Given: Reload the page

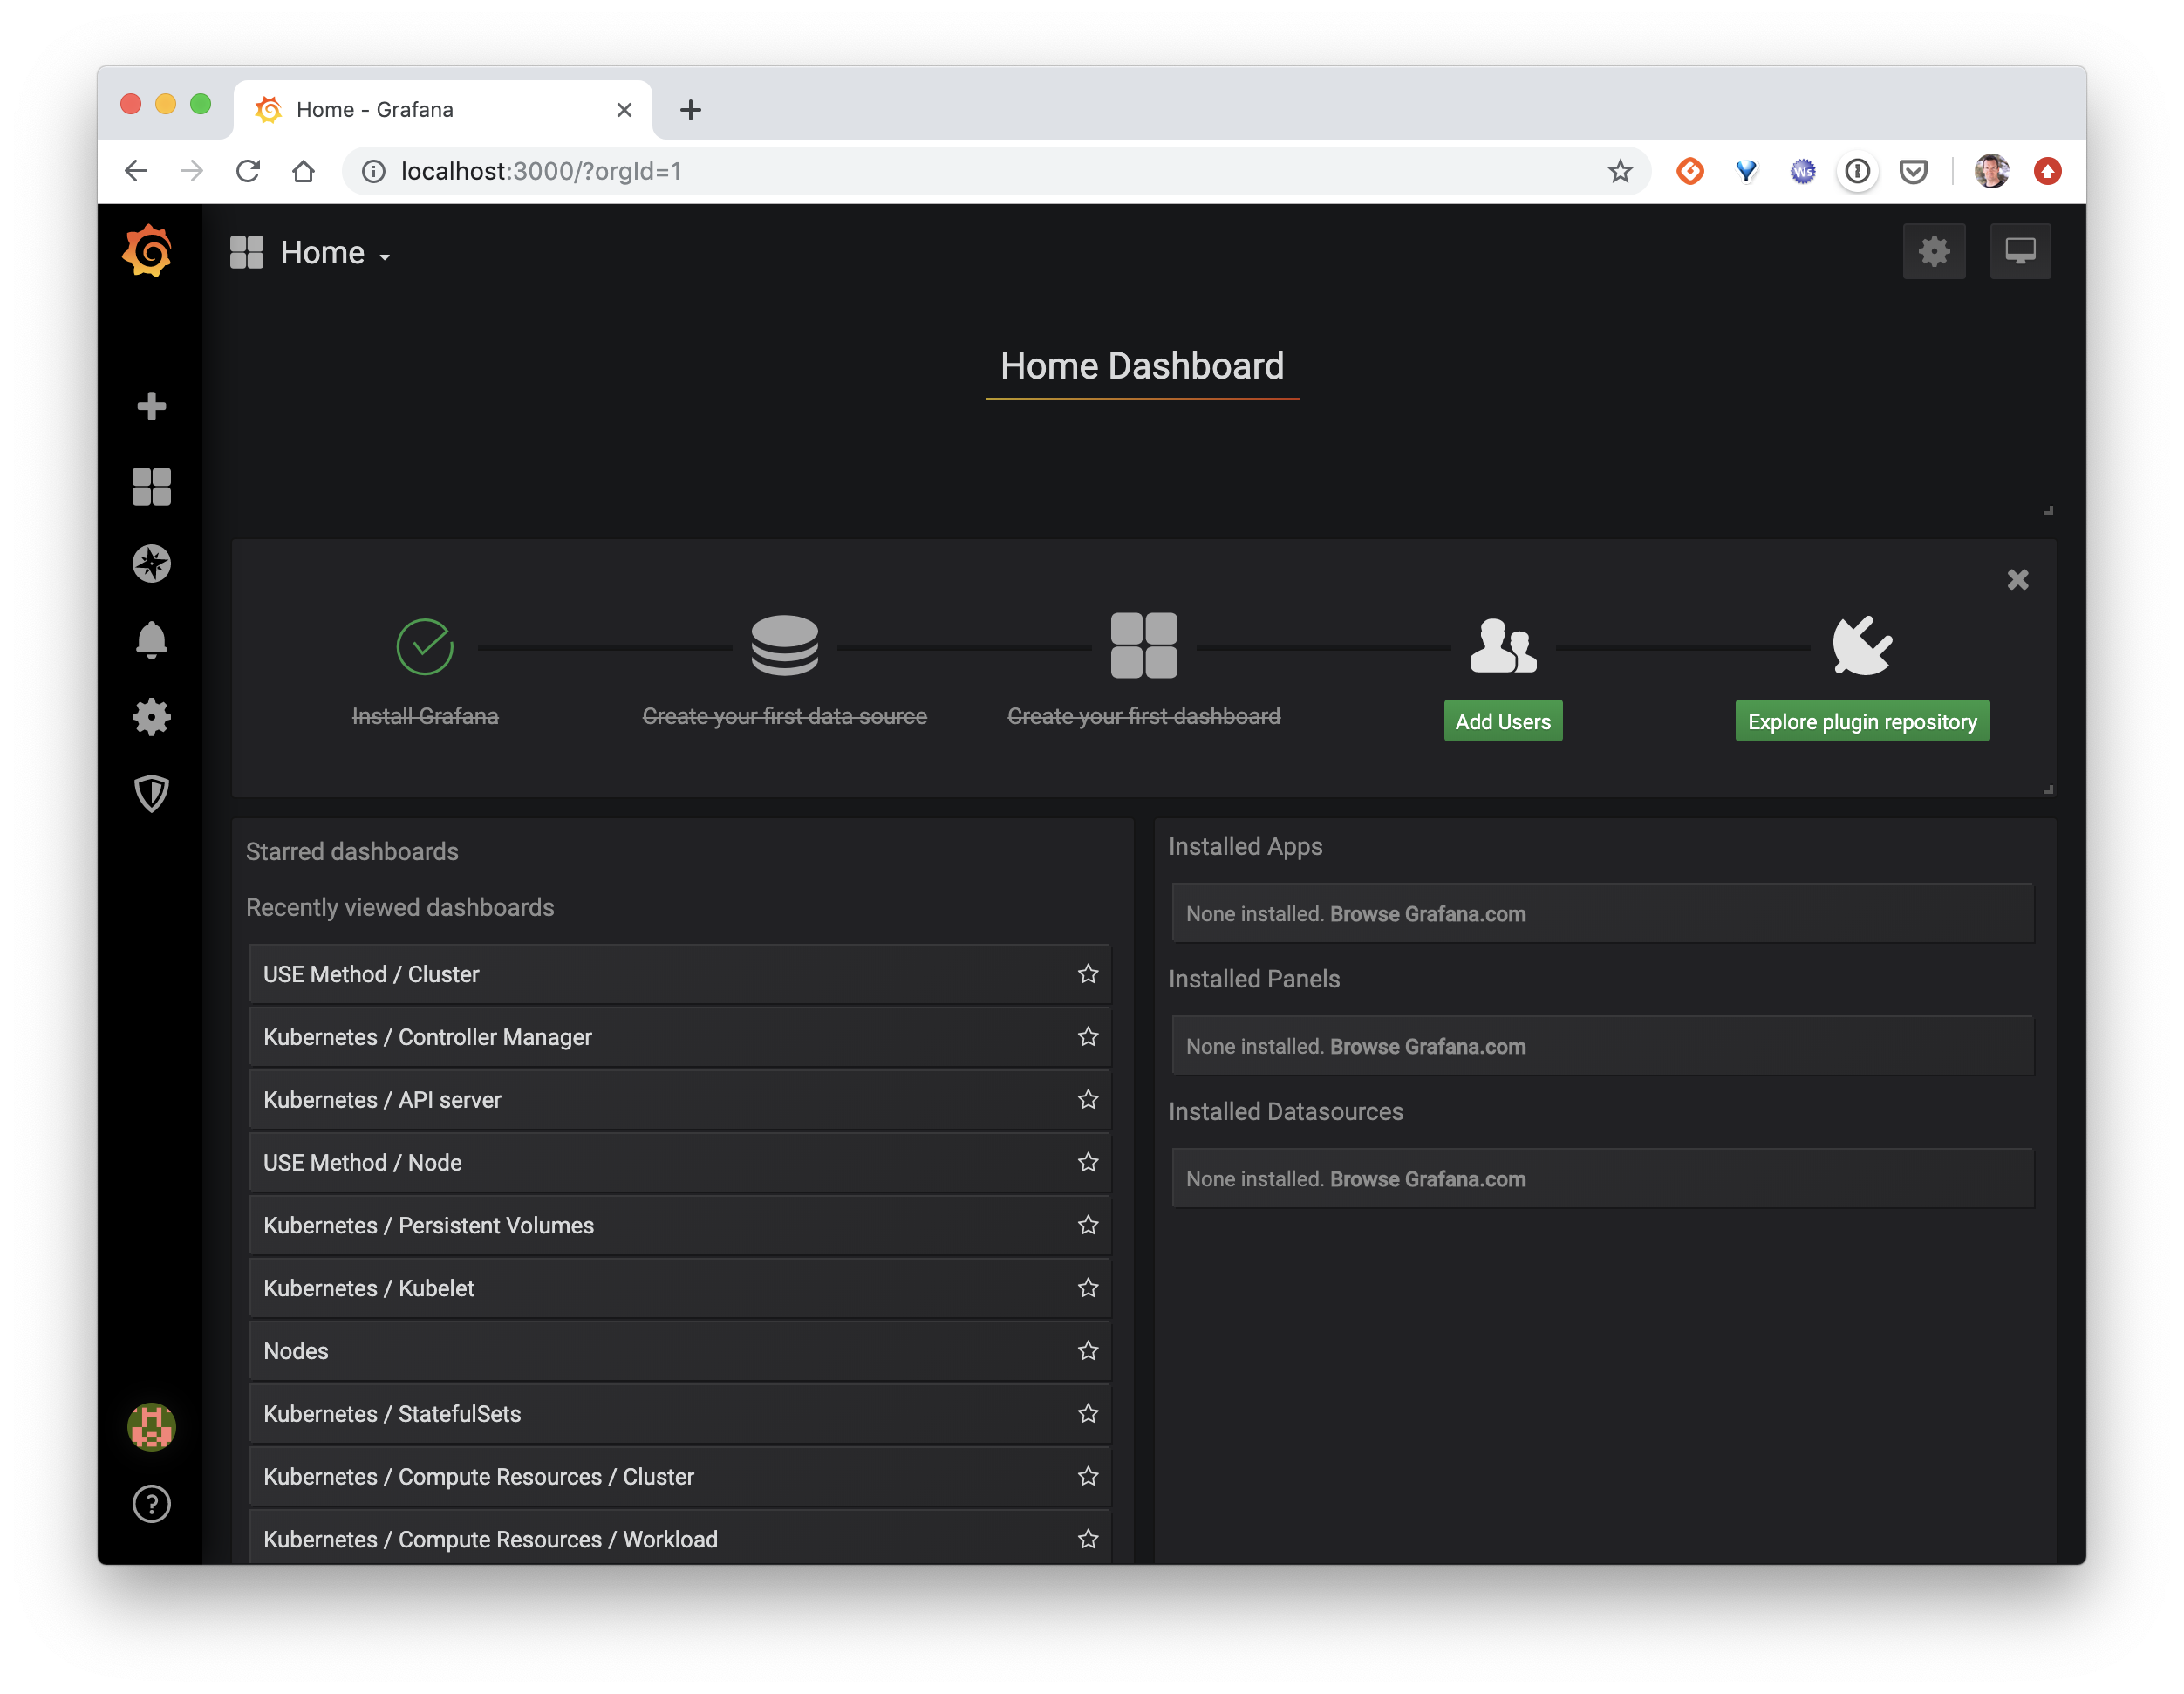Looking at the screenshot, I should [248, 171].
